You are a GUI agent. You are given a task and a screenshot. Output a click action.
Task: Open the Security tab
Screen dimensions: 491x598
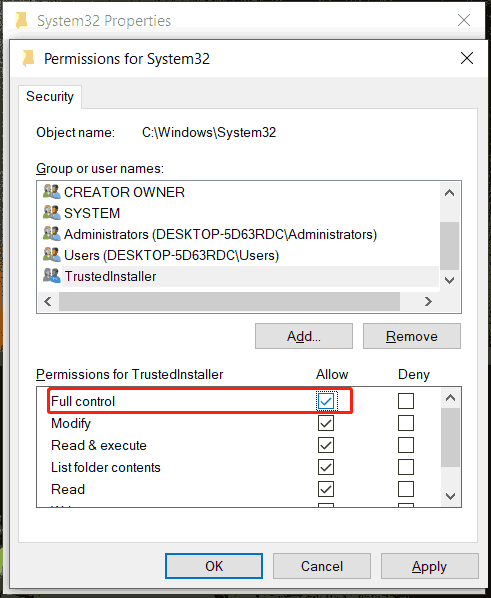pyautogui.click(x=50, y=96)
